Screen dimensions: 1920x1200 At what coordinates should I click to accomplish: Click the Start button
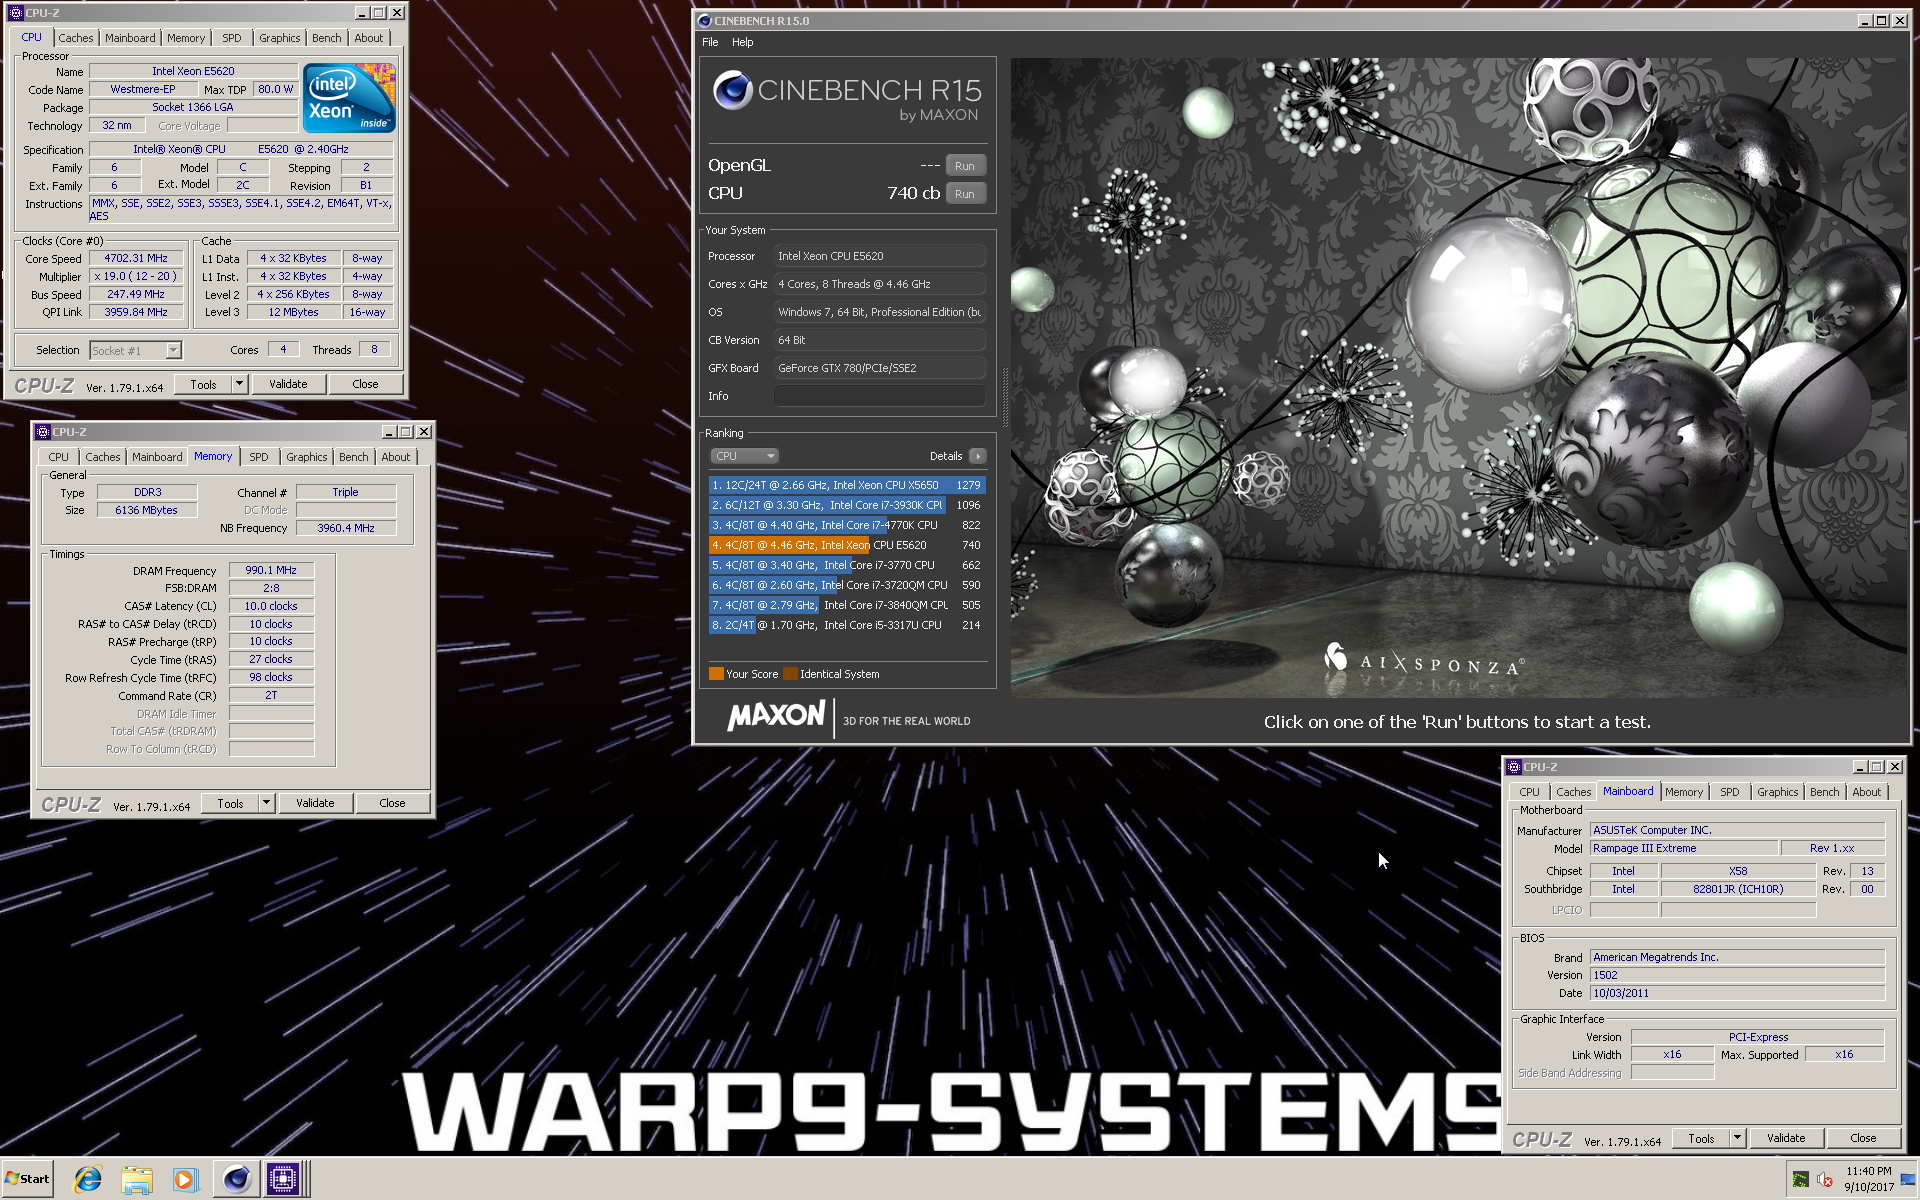(x=27, y=1179)
